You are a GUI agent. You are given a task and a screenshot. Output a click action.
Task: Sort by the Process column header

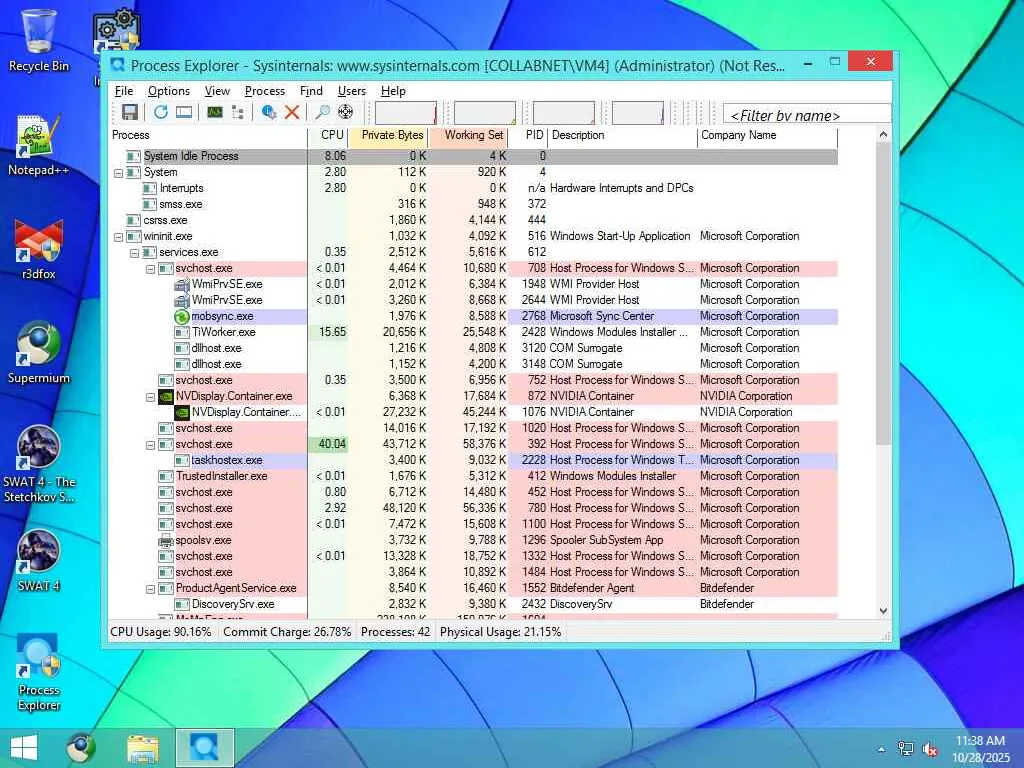(208, 135)
